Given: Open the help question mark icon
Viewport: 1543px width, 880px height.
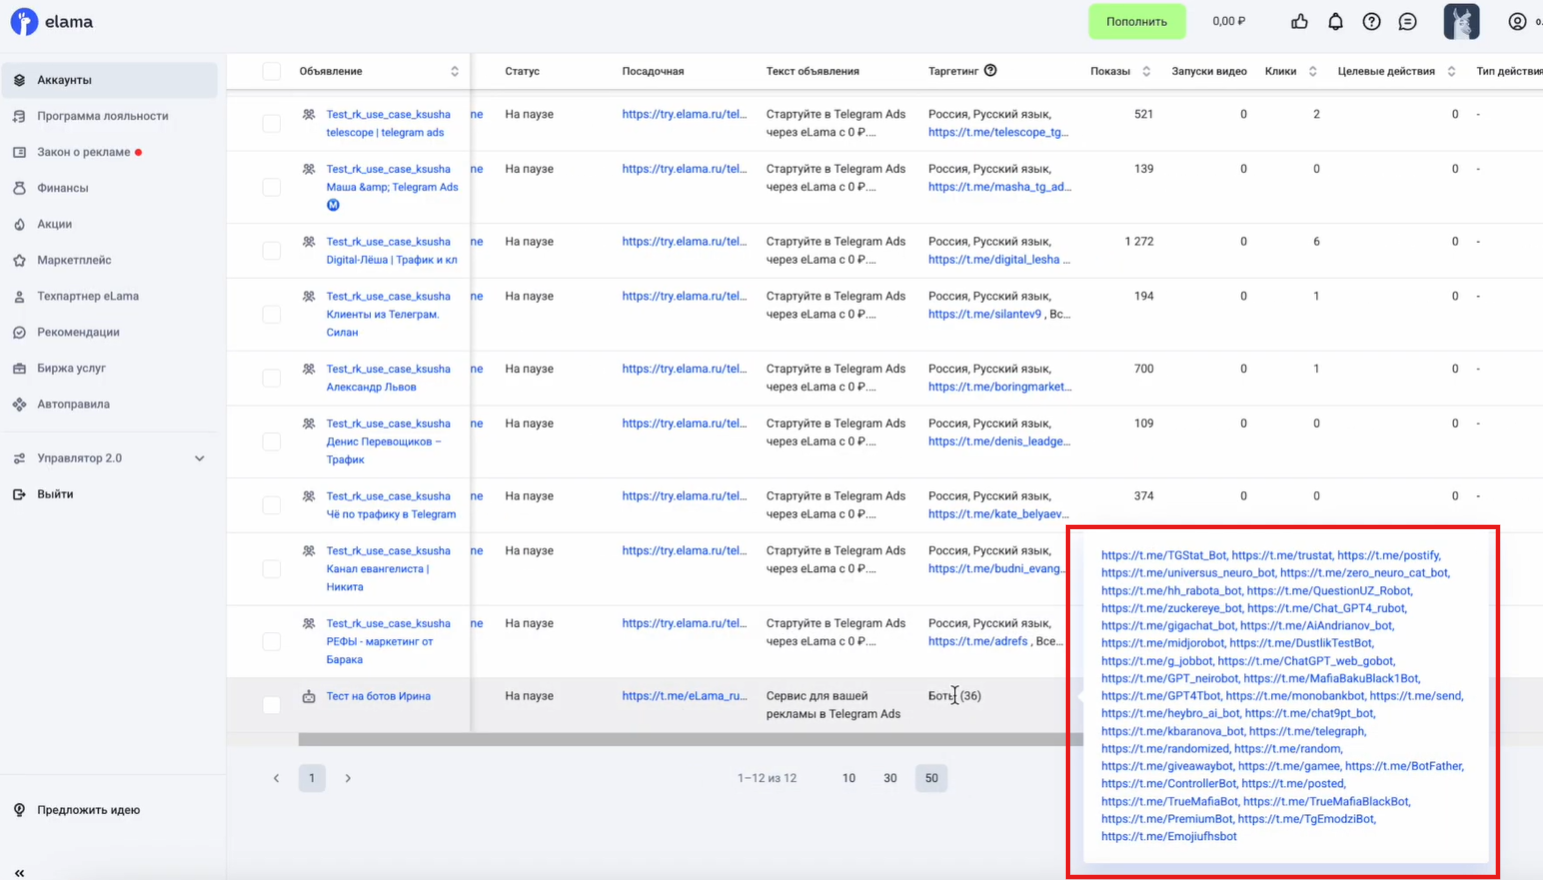Looking at the screenshot, I should click(1371, 21).
